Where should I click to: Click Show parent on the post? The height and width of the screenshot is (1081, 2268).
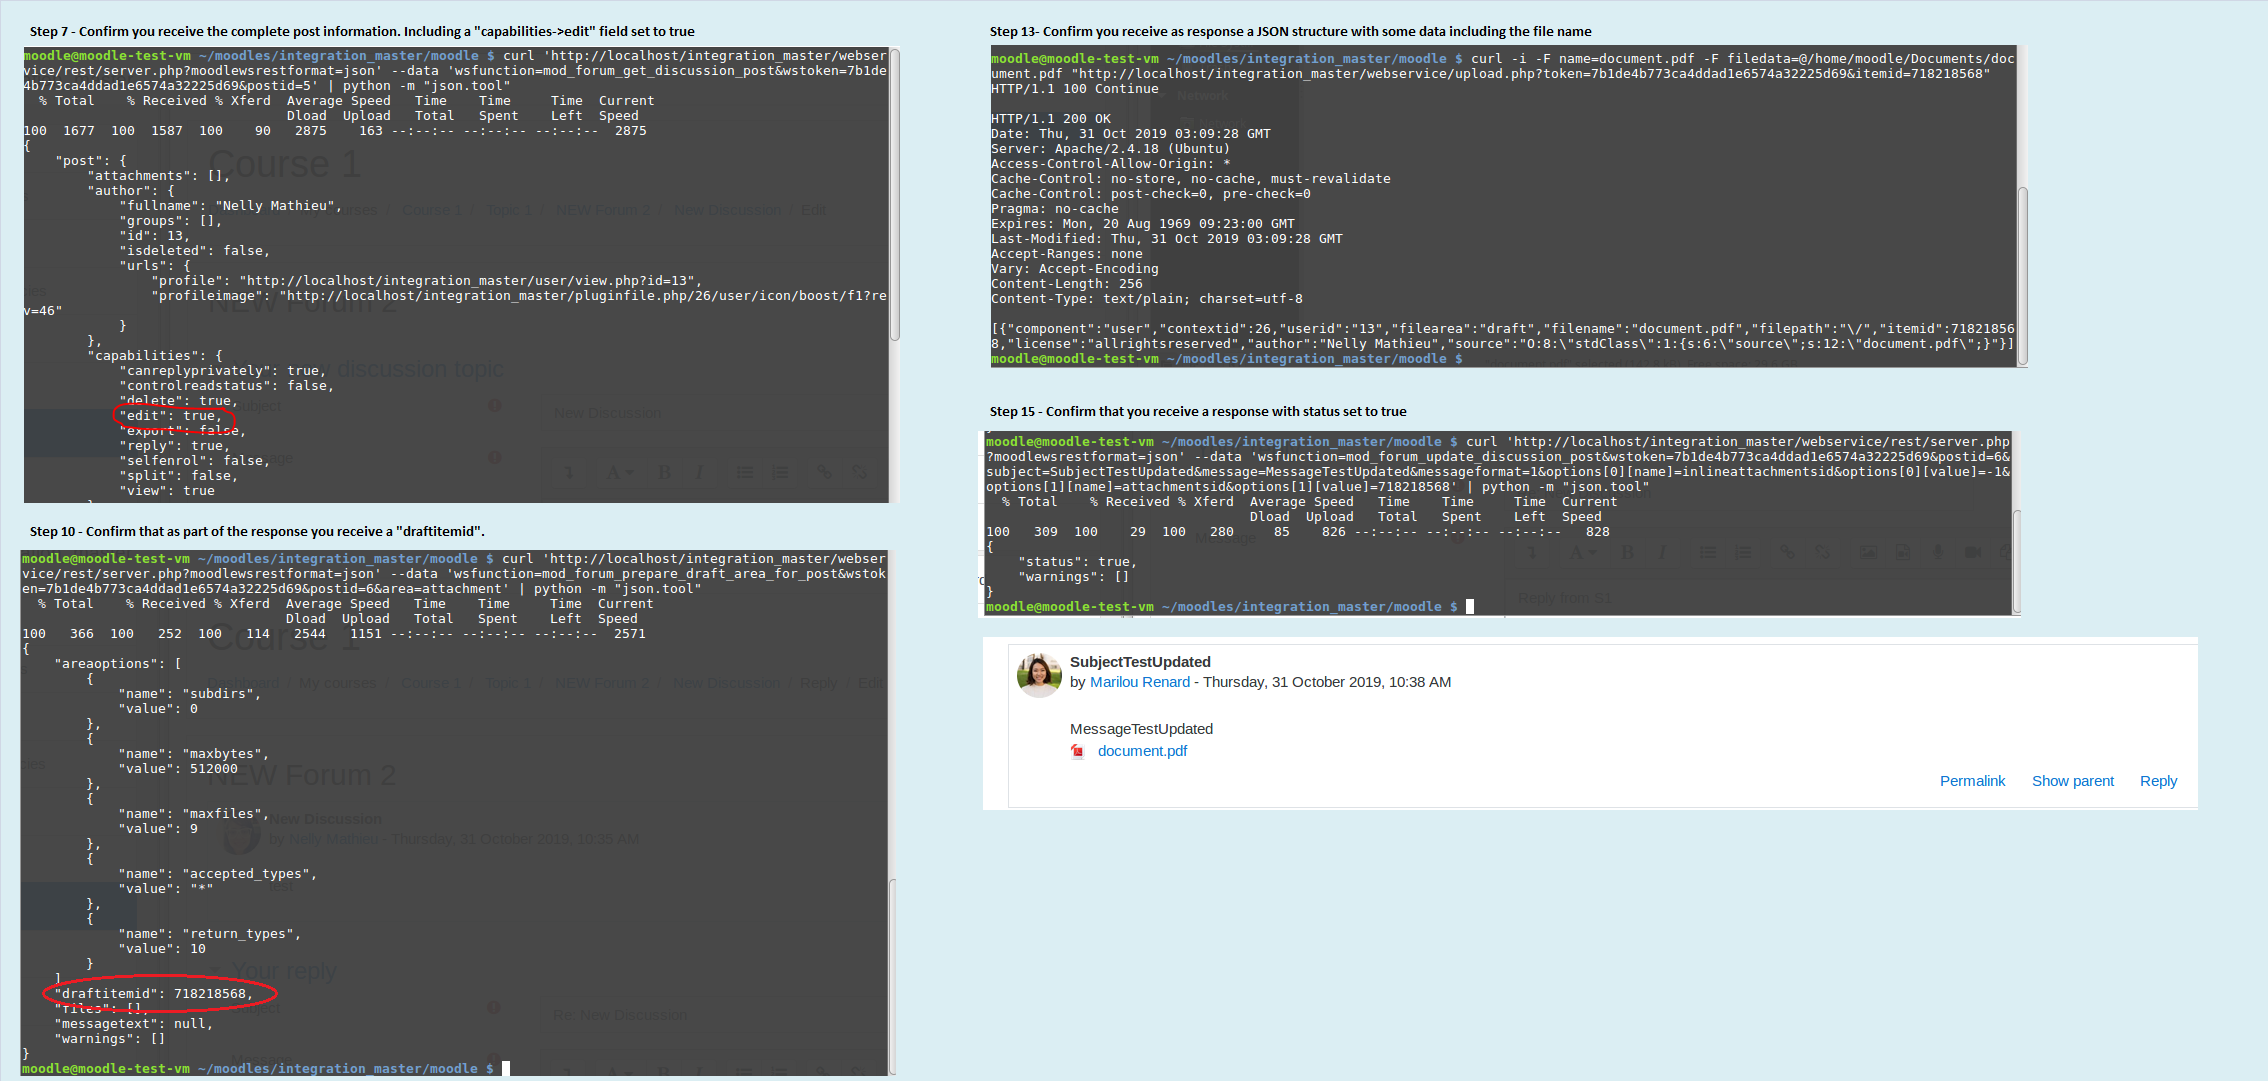click(x=2073, y=781)
